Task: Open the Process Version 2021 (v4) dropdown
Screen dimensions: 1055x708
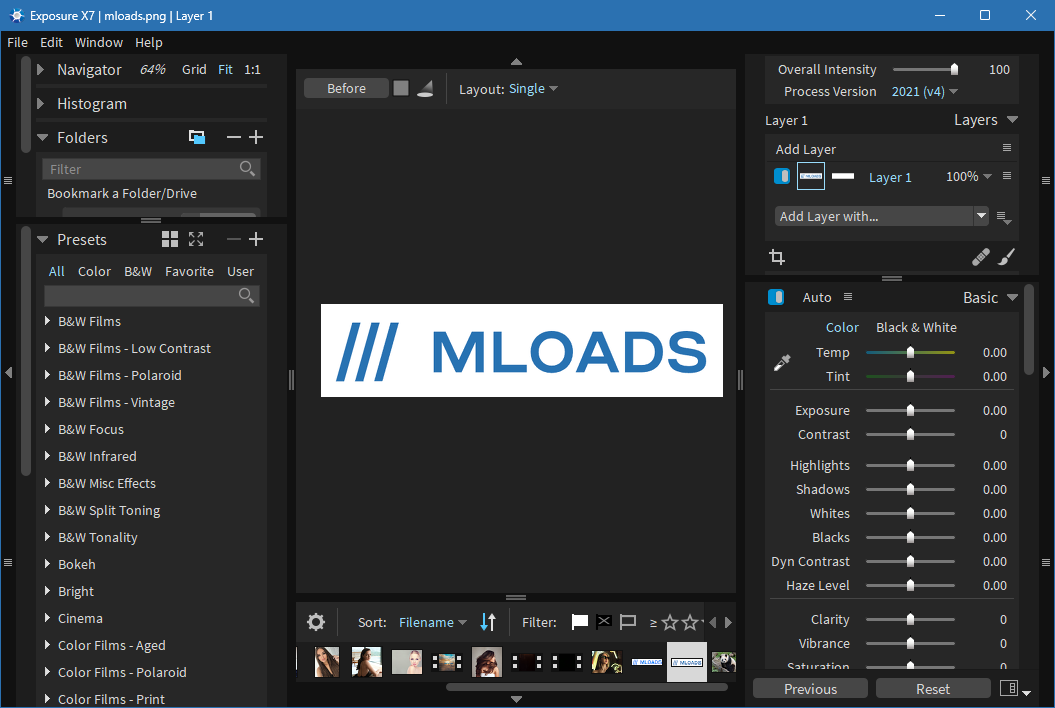Action: [924, 92]
